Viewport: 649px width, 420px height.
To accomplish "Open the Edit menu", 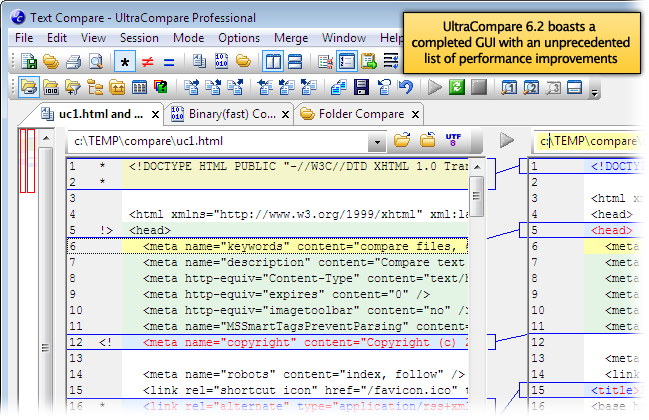I will click(57, 38).
